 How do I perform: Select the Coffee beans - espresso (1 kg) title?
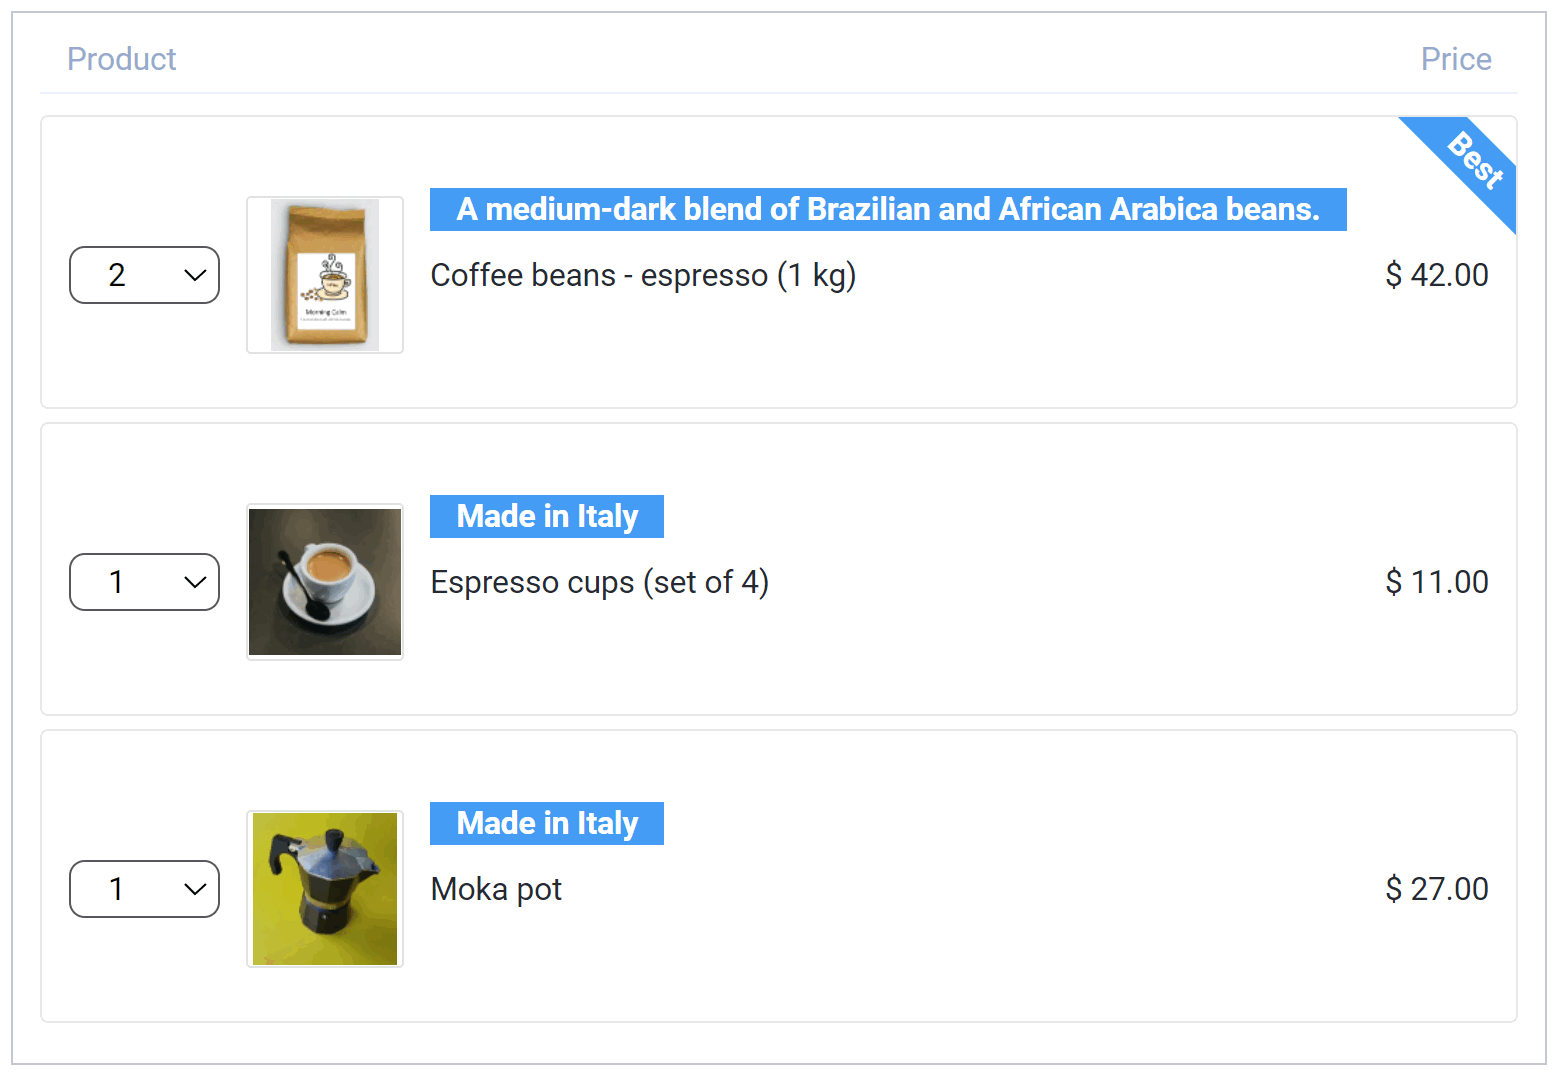click(x=643, y=275)
